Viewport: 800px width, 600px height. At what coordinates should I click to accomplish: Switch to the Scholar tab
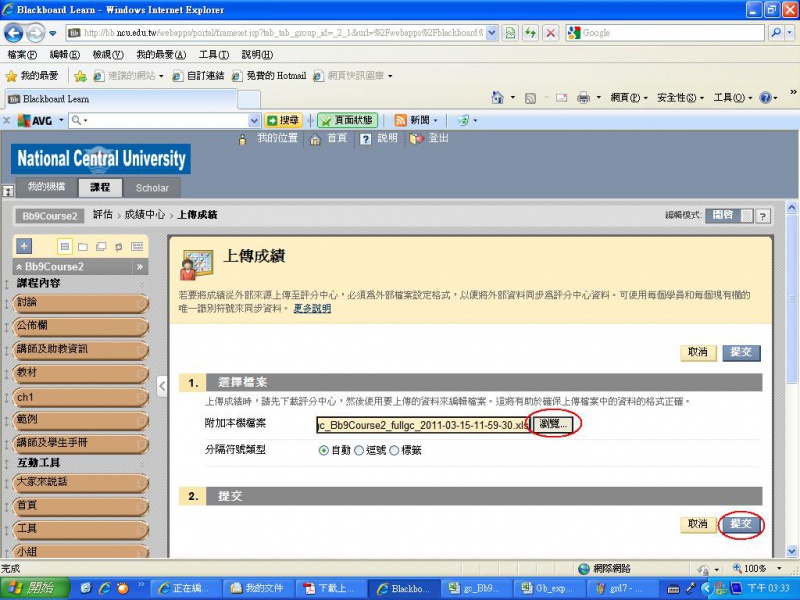coord(152,188)
